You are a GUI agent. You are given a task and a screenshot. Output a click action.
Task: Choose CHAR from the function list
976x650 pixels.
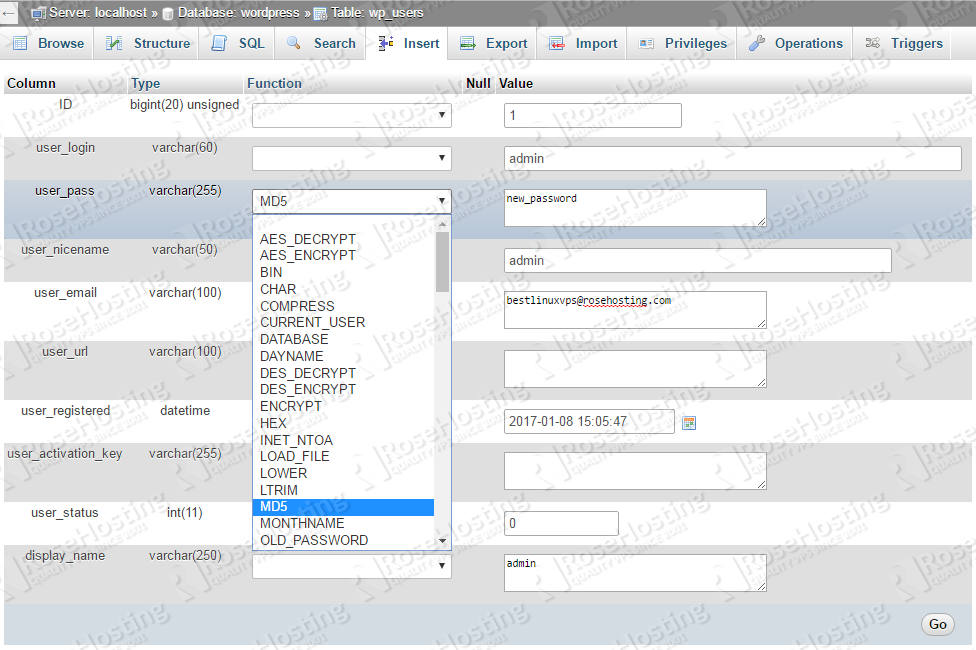coord(343,289)
